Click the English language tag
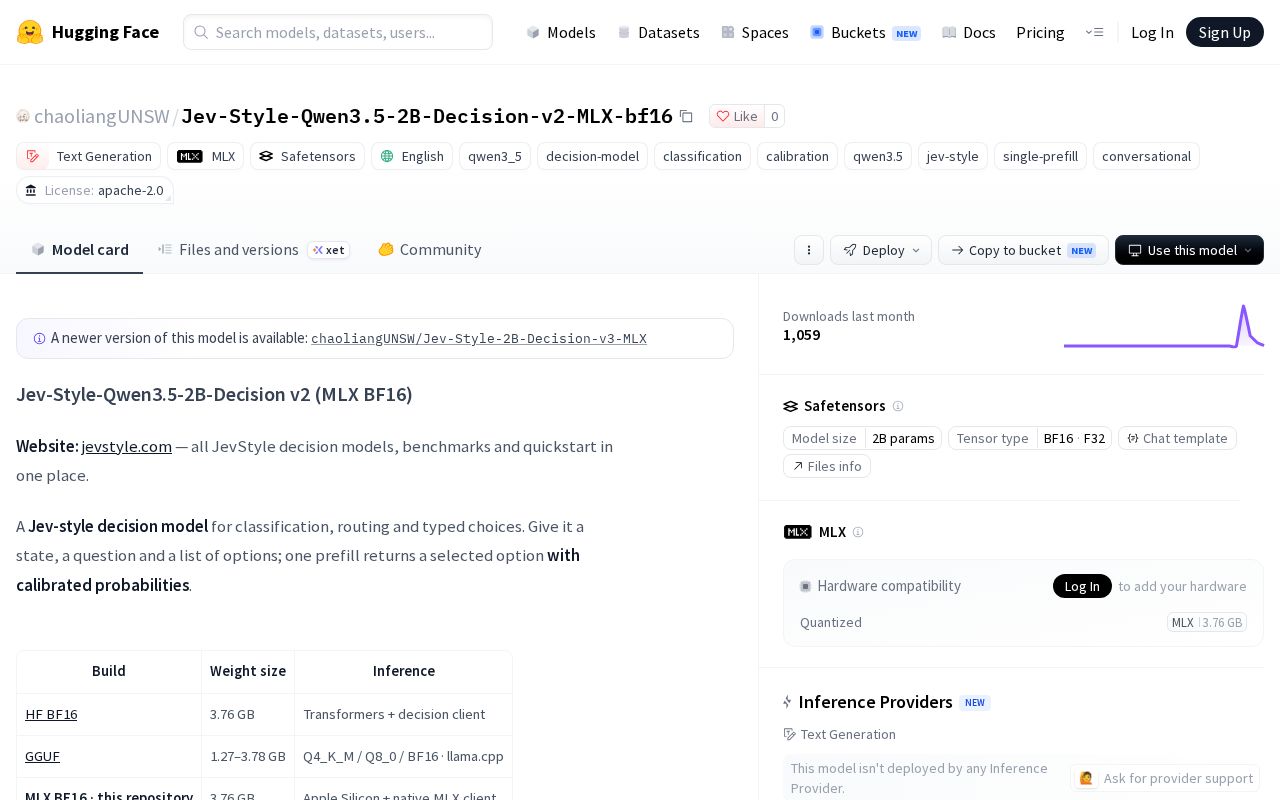This screenshot has width=1280, height=800. [412, 156]
